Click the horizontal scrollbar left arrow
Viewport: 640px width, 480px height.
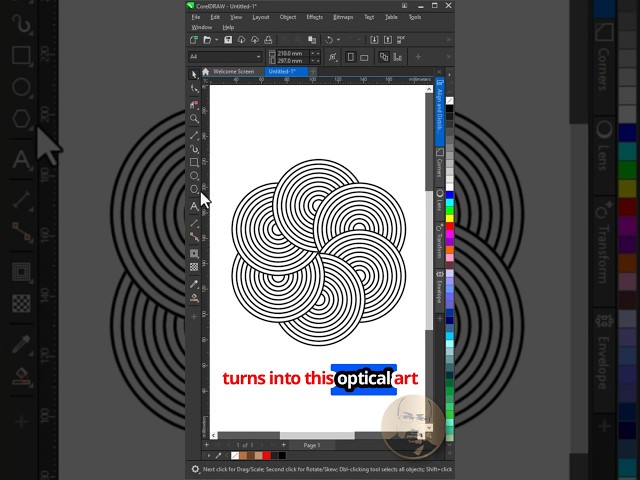click(x=213, y=436)
